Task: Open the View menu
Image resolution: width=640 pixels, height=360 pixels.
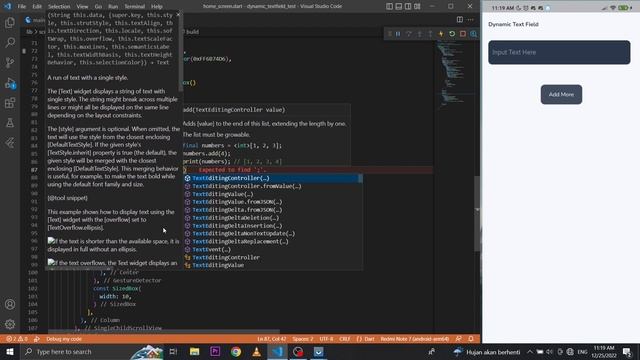Action: [x=82, y=7]
